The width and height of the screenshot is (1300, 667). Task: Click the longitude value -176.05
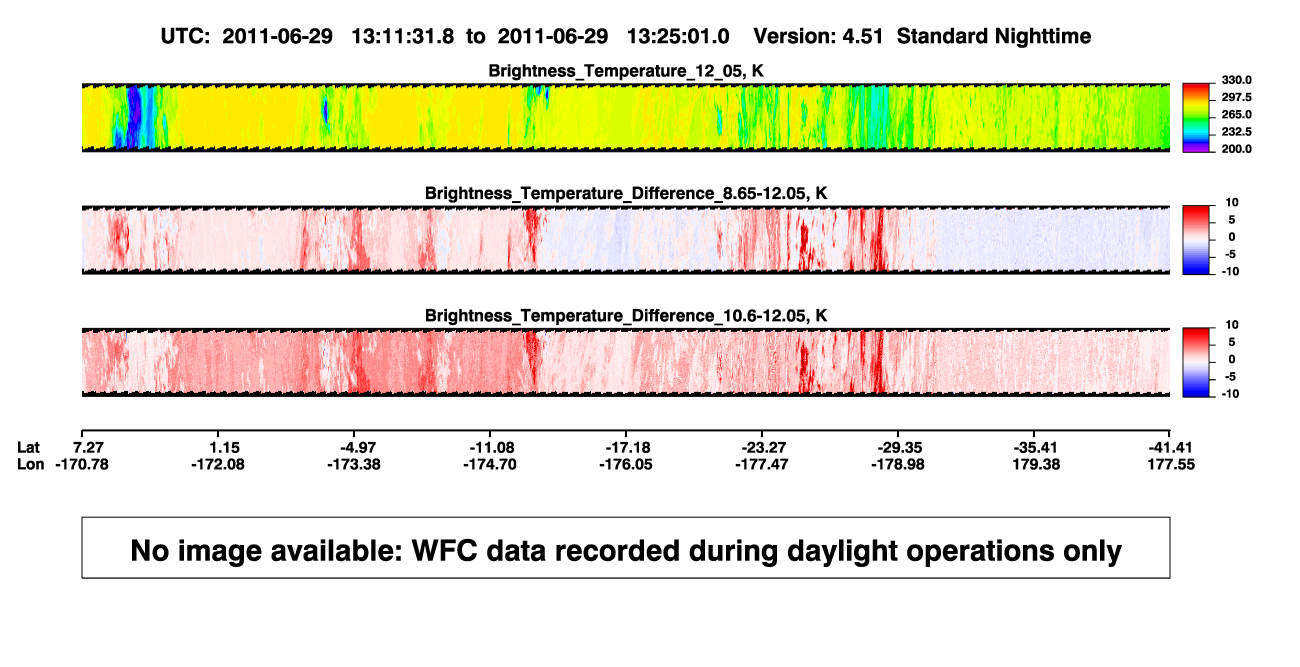coord(625,464)
